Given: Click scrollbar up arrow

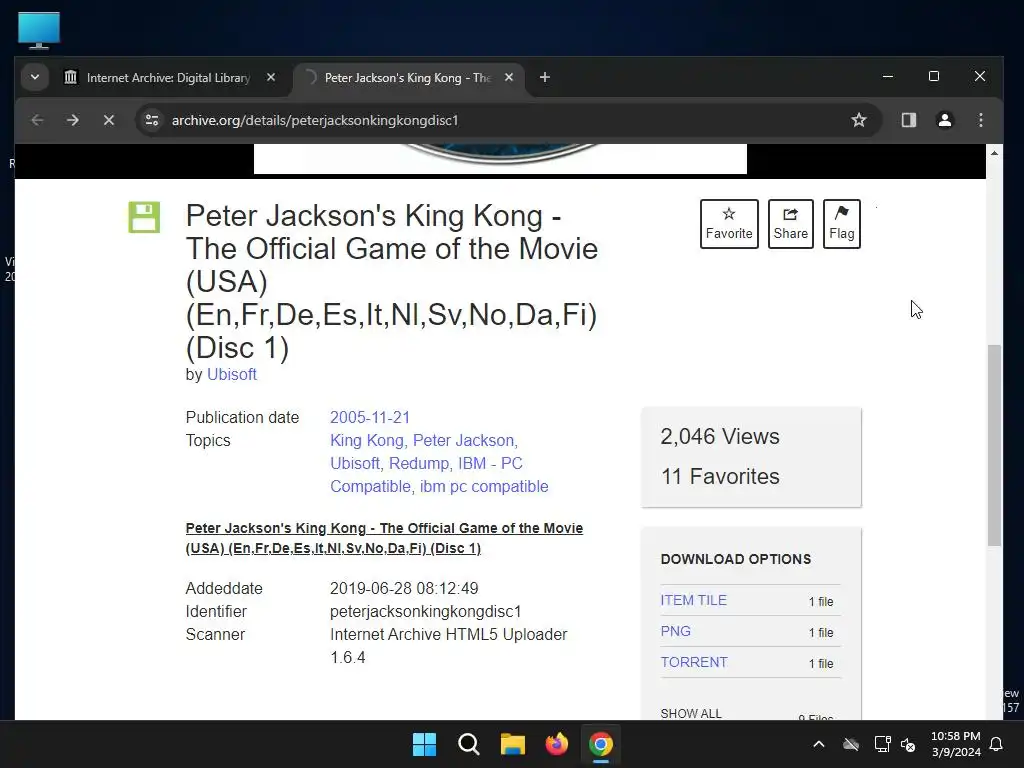Looking at the screenshot, I should [994, 153].
